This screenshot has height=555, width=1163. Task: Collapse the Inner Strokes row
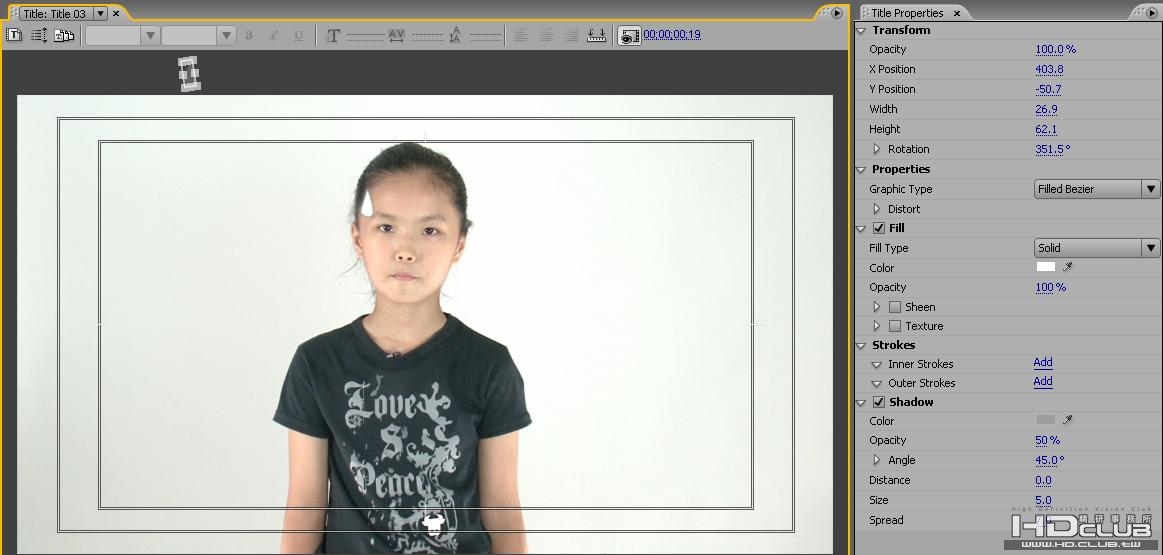[877, 364]
